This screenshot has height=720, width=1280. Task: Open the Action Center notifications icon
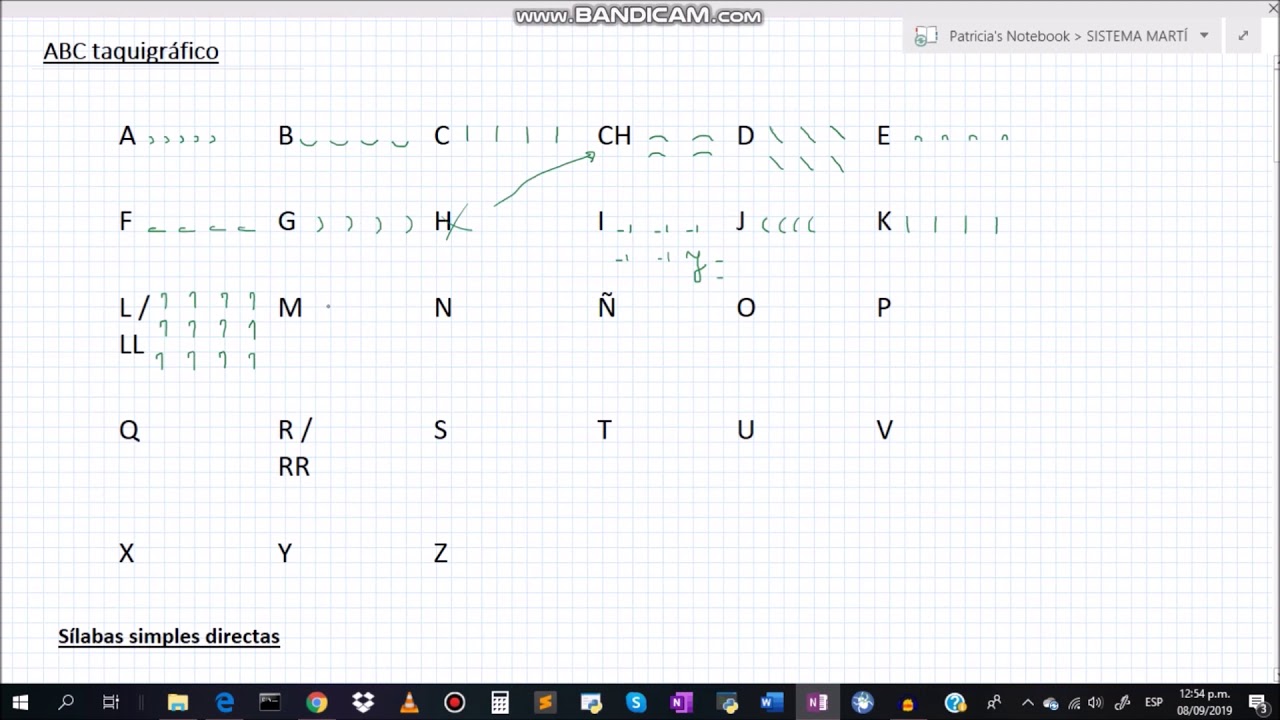tap(1258, 703)
